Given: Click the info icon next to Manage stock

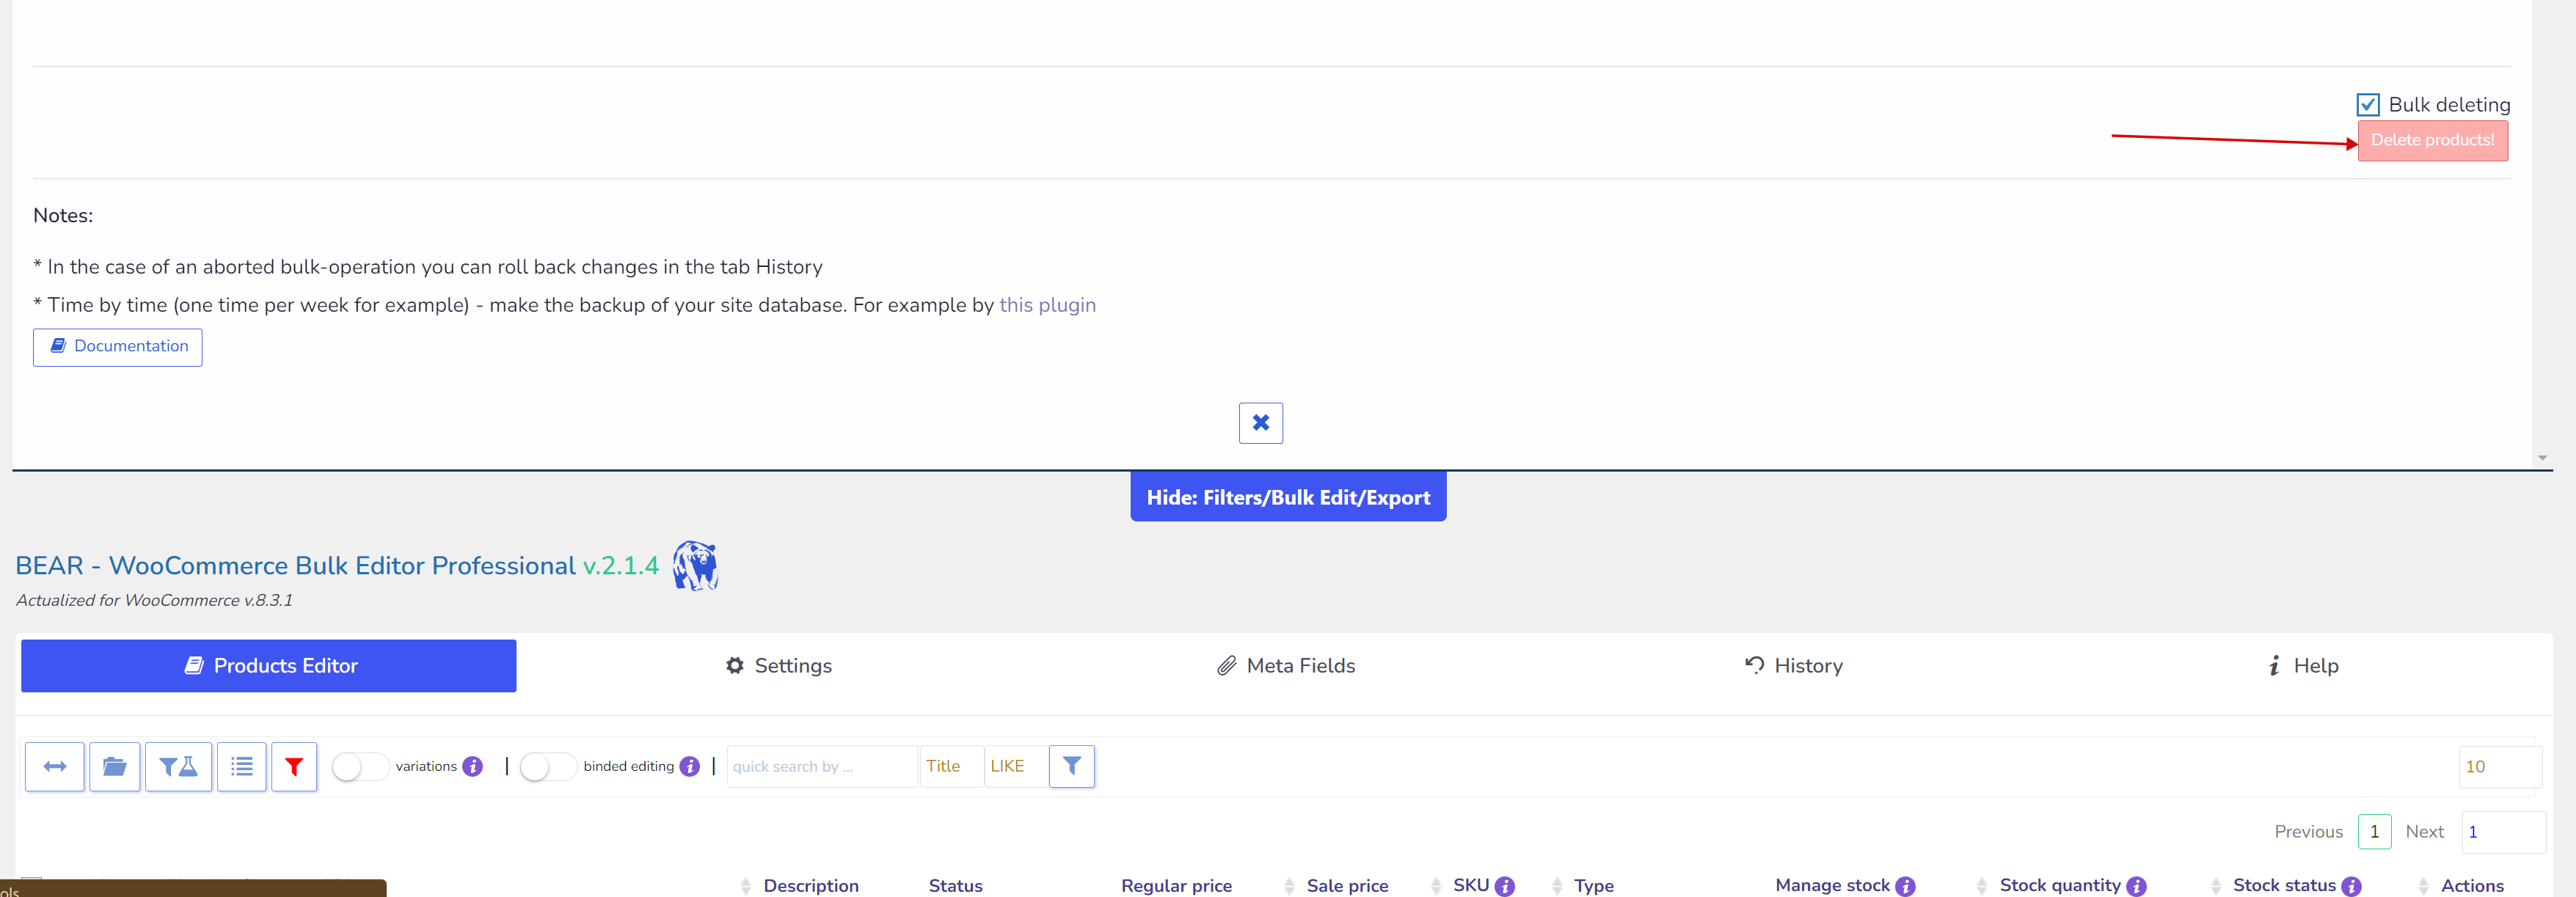Looking at the screenshot, I should tap(1906, 886).
